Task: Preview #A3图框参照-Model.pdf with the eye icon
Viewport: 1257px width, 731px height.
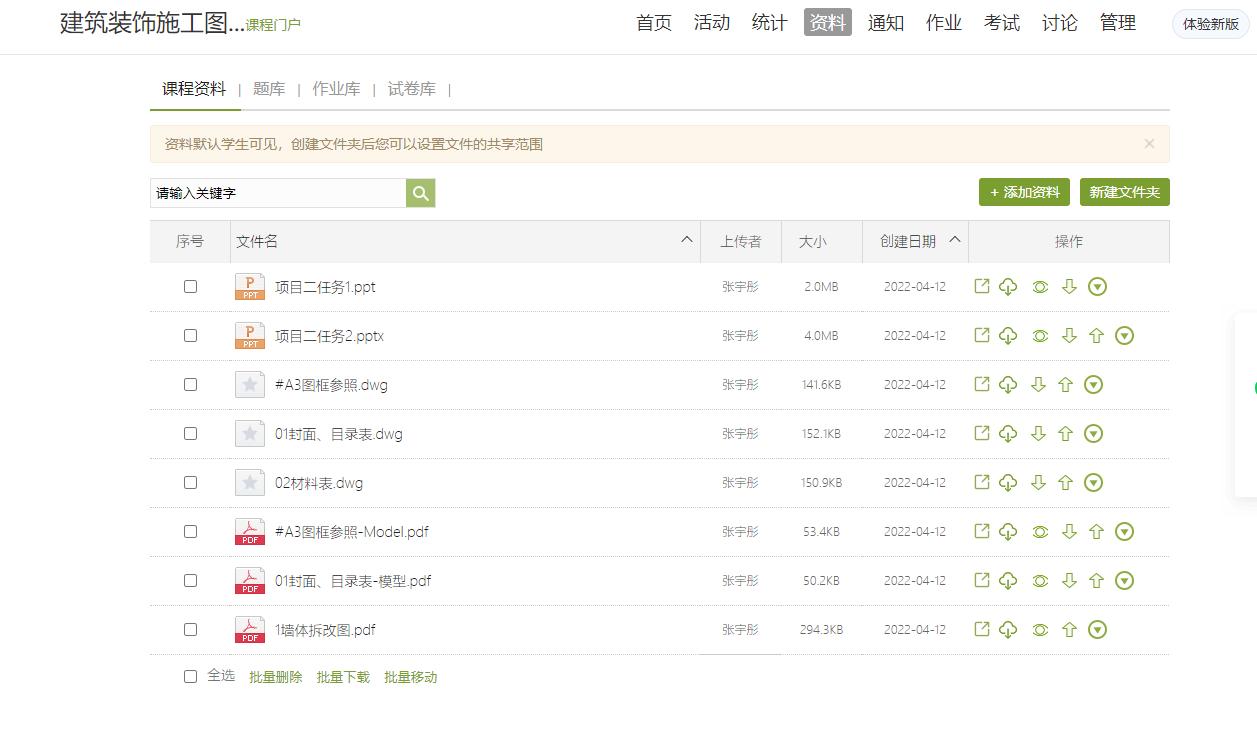Action: click(1040, 532)
